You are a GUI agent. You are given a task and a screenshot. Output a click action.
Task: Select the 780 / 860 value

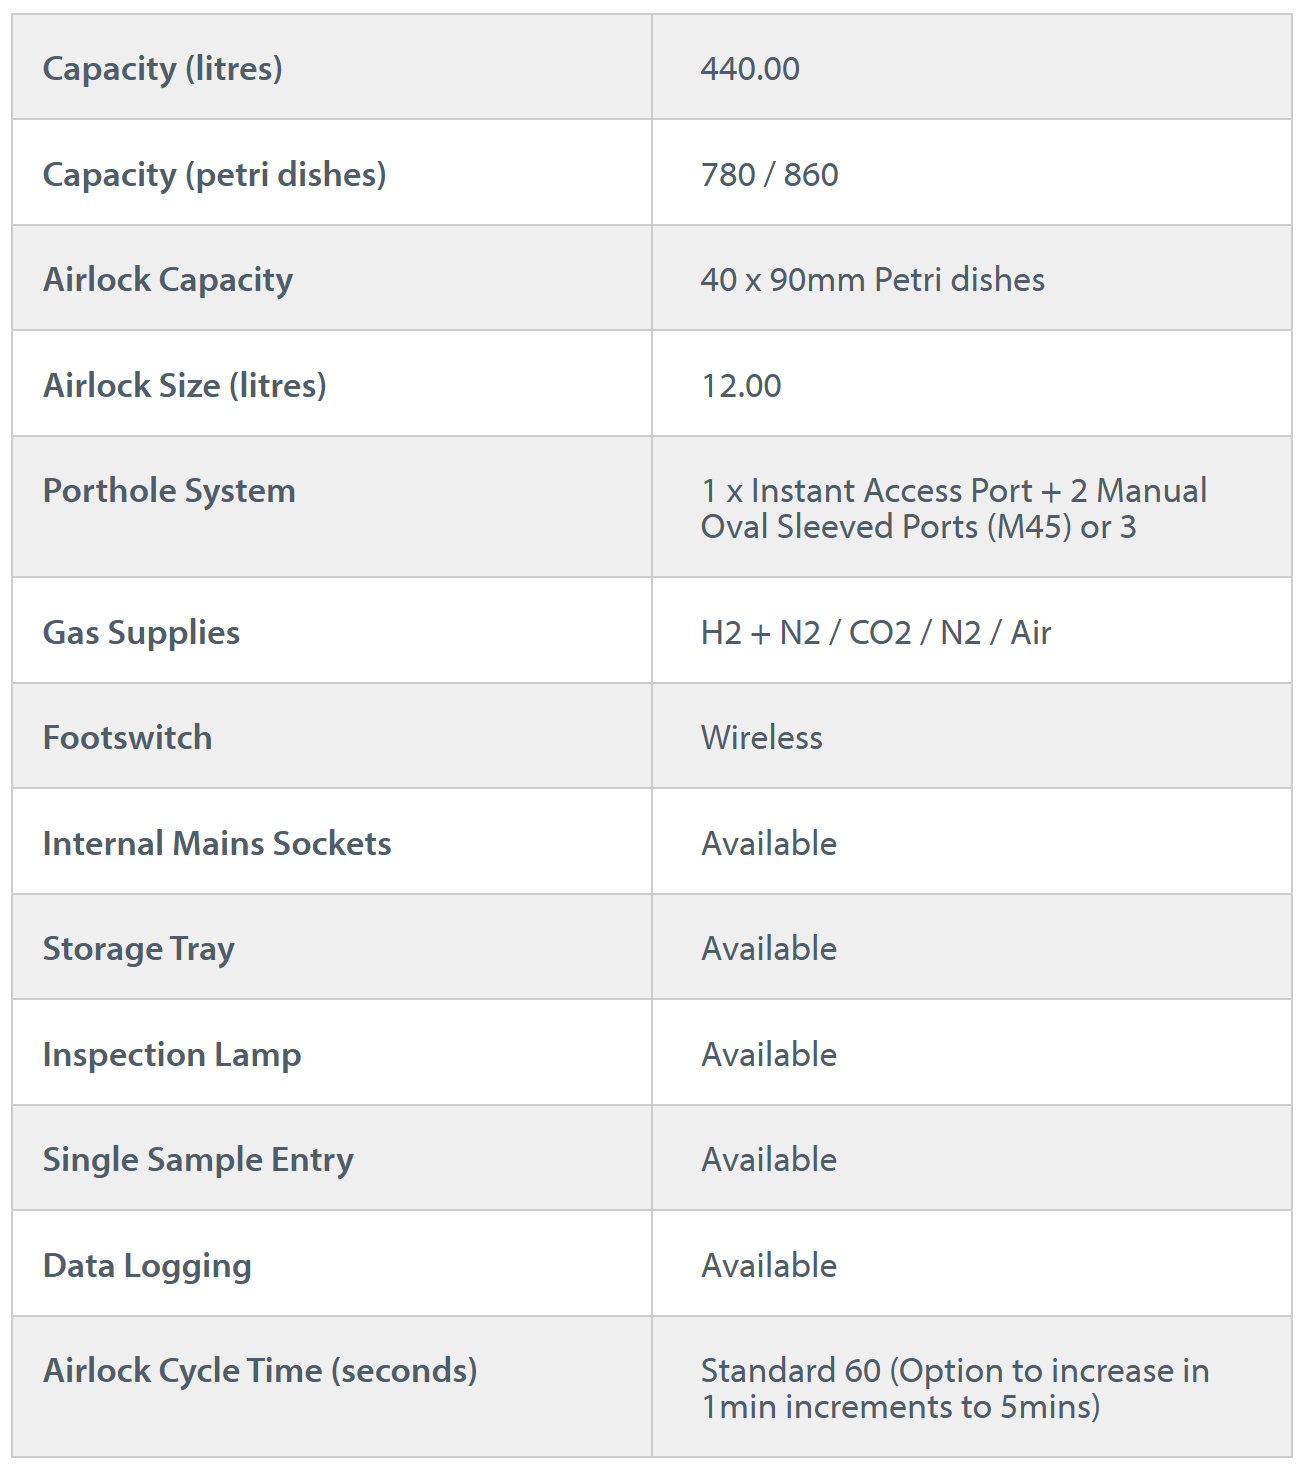point(769,175)
